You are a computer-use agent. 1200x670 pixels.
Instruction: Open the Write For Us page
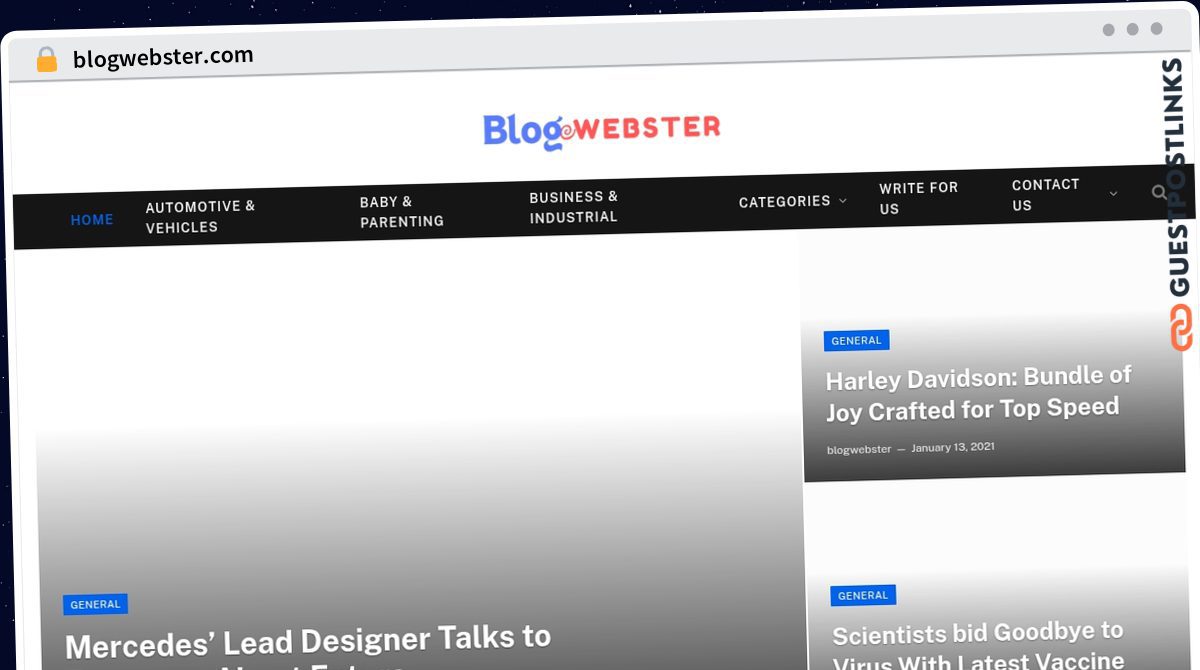pyautogui.click(x=918, y=198)
